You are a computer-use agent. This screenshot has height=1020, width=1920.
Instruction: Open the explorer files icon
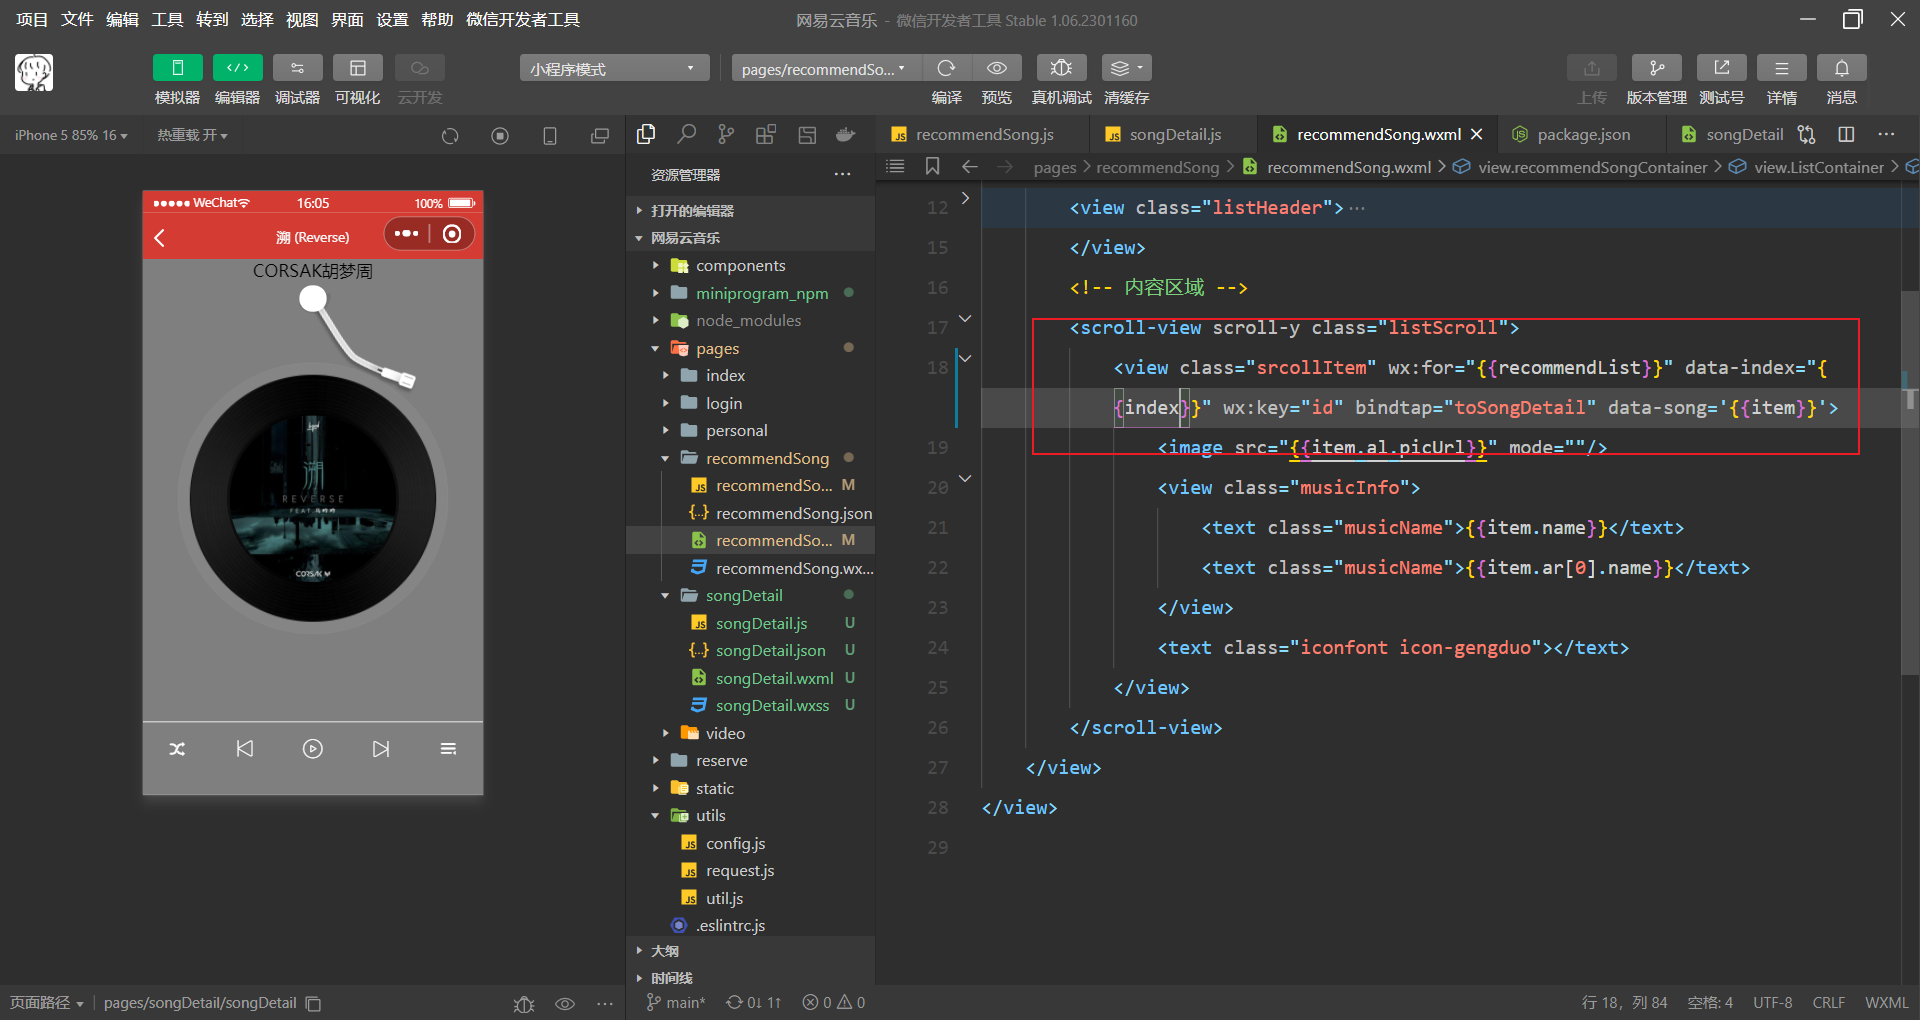pos(646,134)
